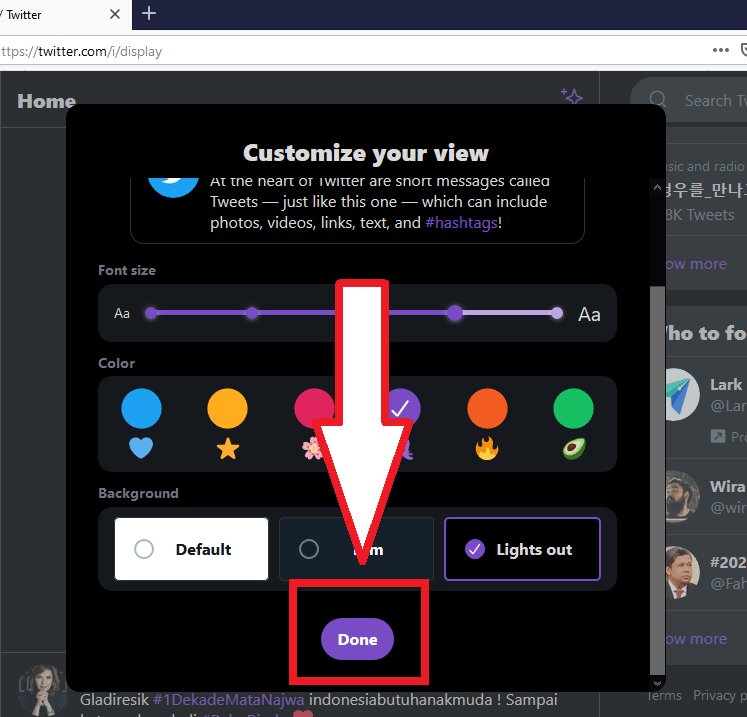747x717 pixels.
Task: Click the avocado emoji
Action: [574, 448]
